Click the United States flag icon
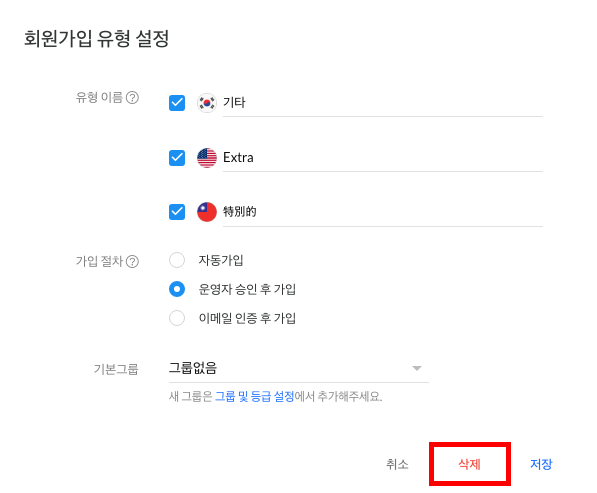597x493 pixels. point(207,158)
